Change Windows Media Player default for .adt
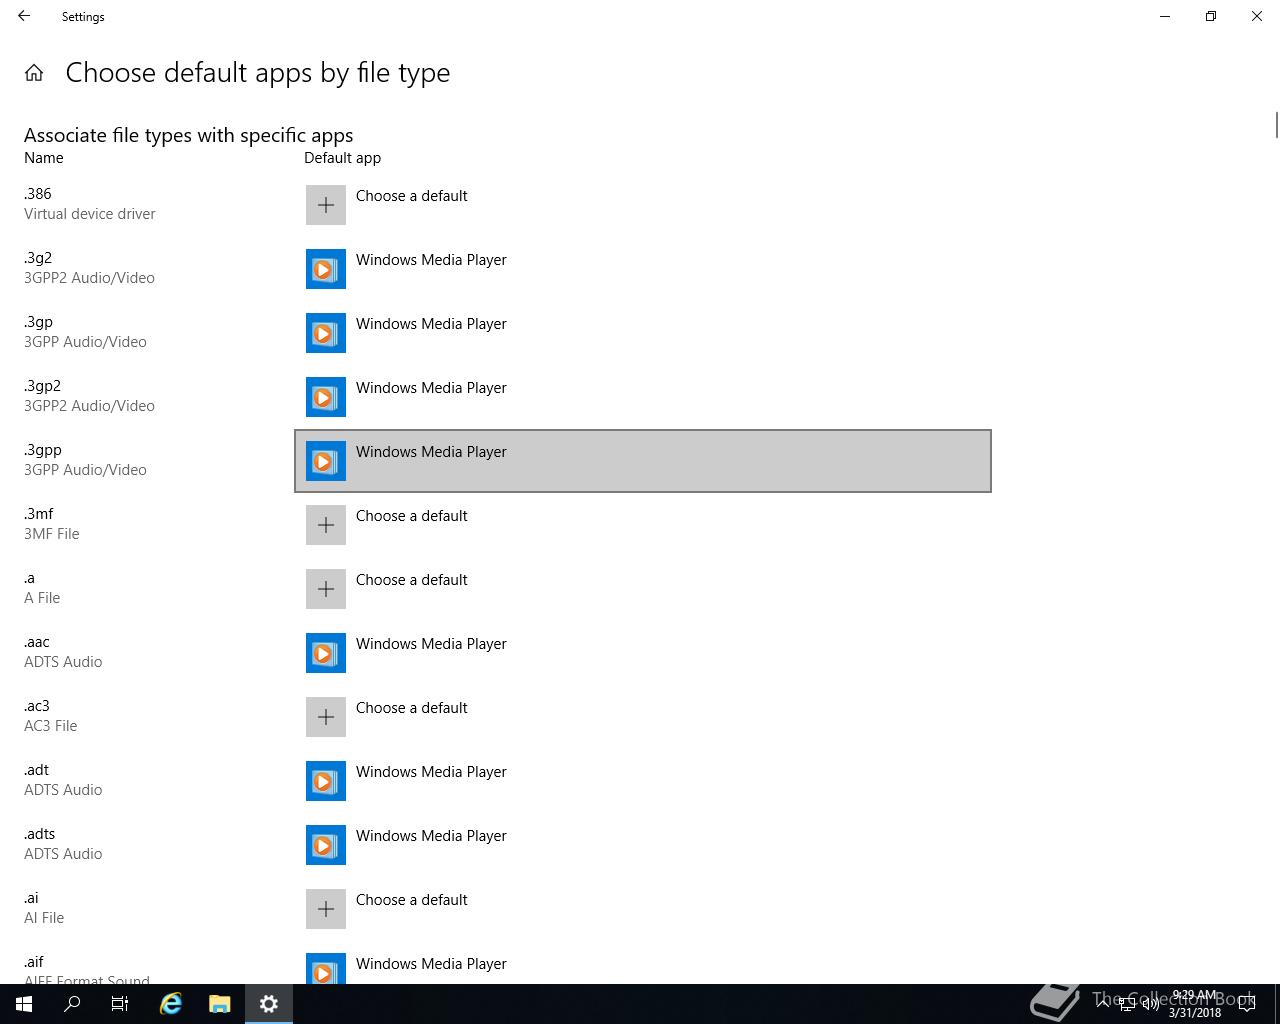This screenshot has width=1280, height=1024. 431,772
